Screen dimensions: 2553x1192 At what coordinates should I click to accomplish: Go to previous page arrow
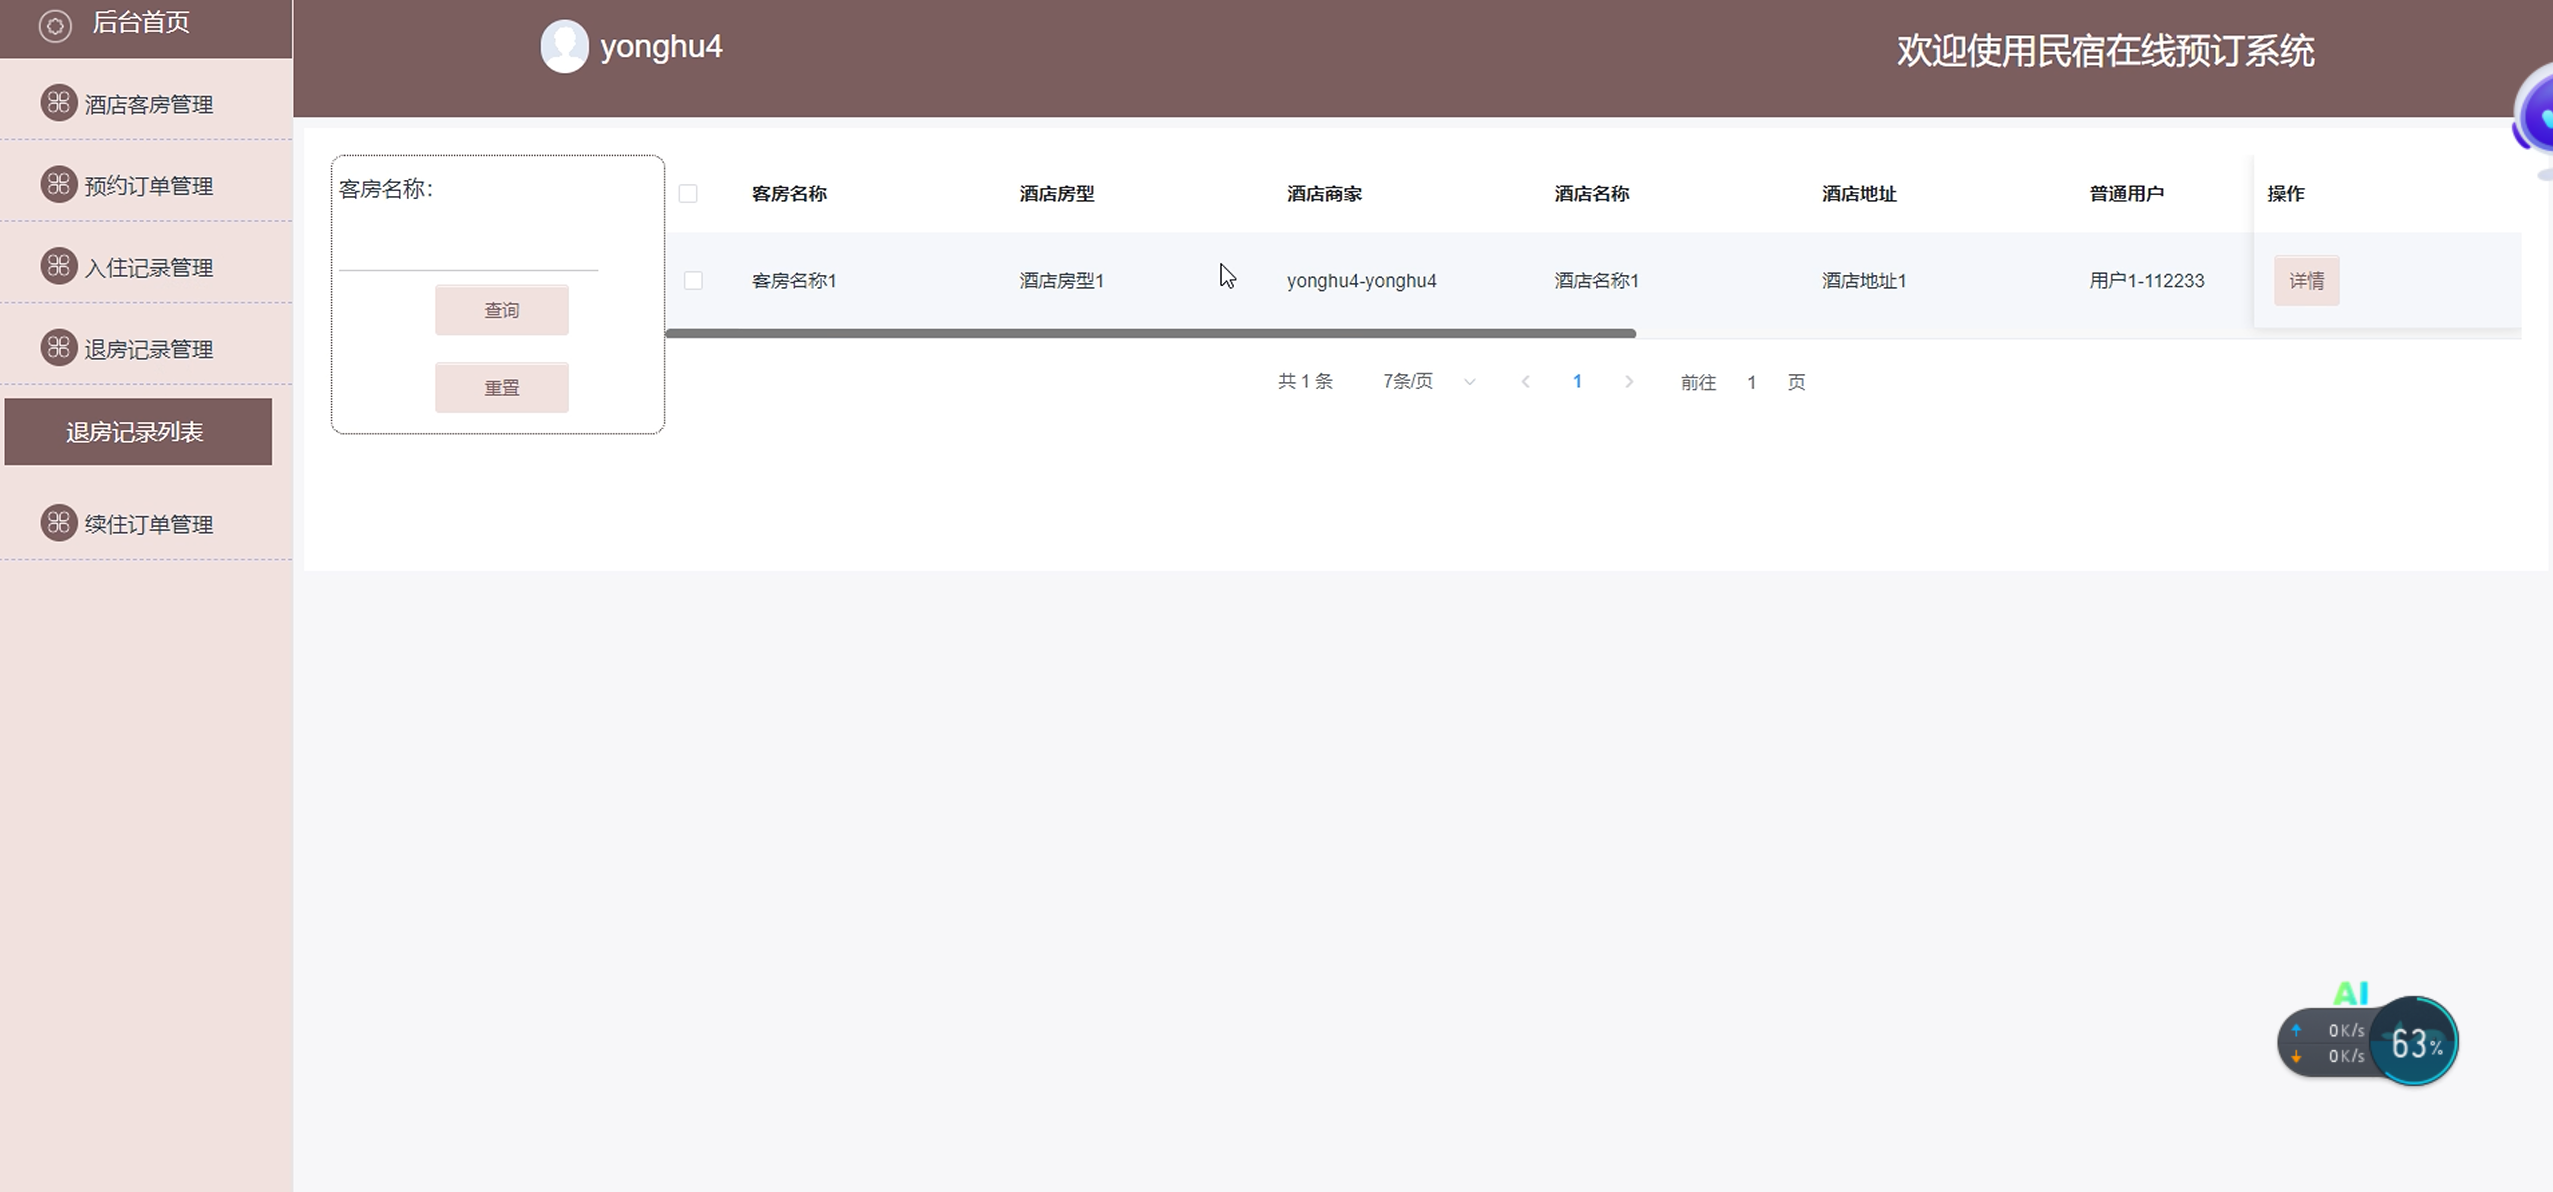pyautogui.click(x=1525, y=382)
